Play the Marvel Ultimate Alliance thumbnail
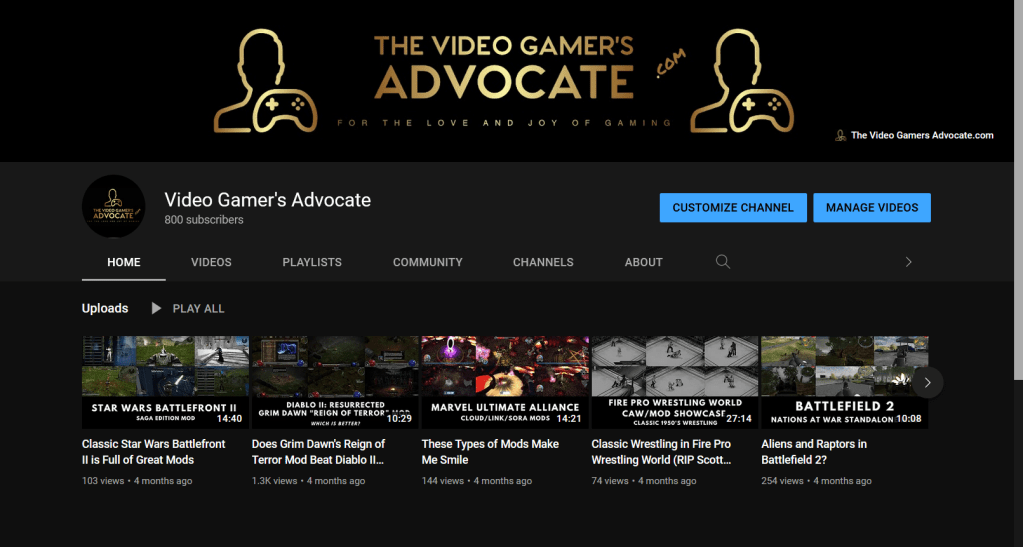This screenshot has height=547, width=1023. (505, 382)
